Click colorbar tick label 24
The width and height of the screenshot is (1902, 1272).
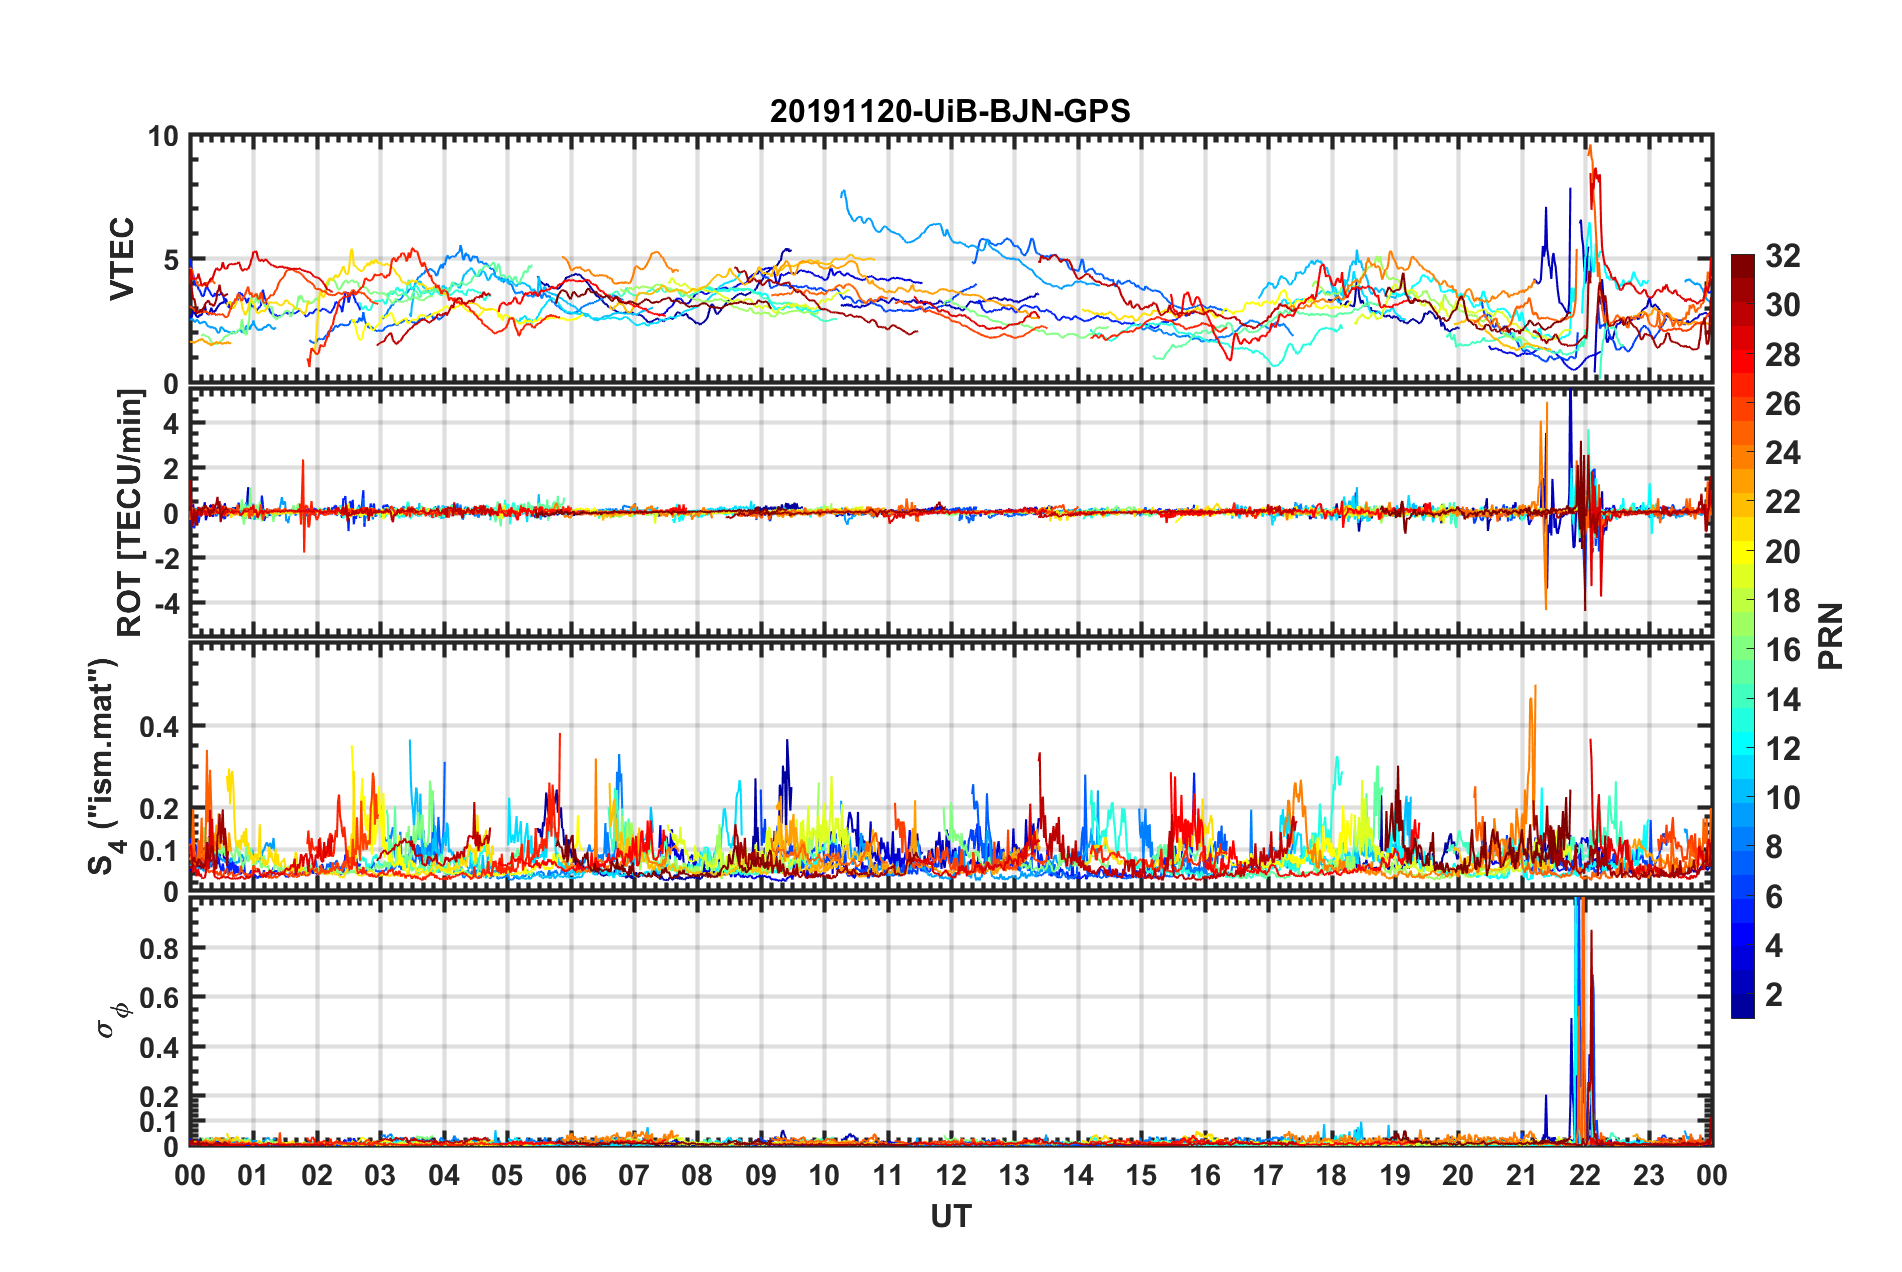pos(1782,453)
